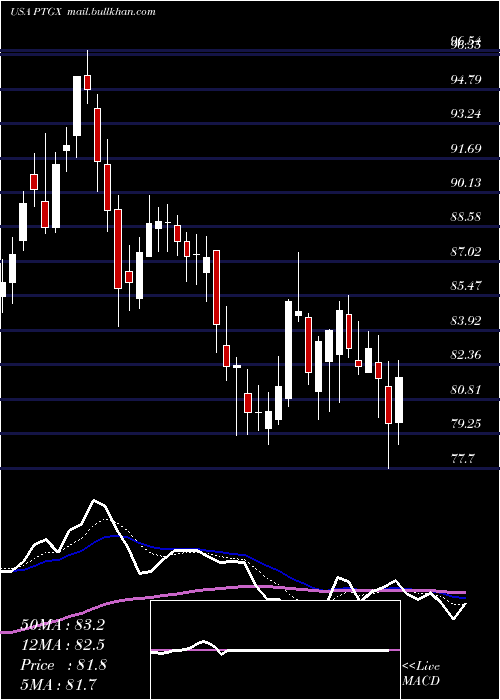Open the Live MACD inset chart

pos(275,650)
